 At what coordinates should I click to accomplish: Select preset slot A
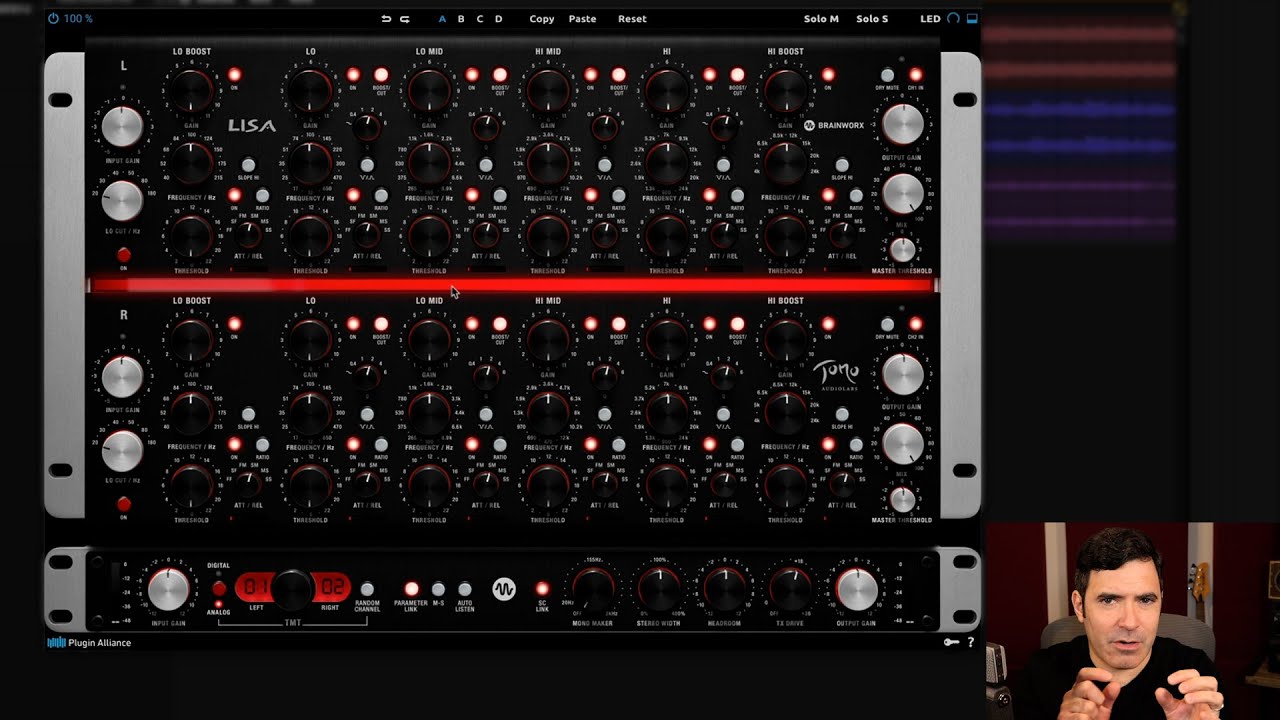pyautogui.click(x=443, y=19)
